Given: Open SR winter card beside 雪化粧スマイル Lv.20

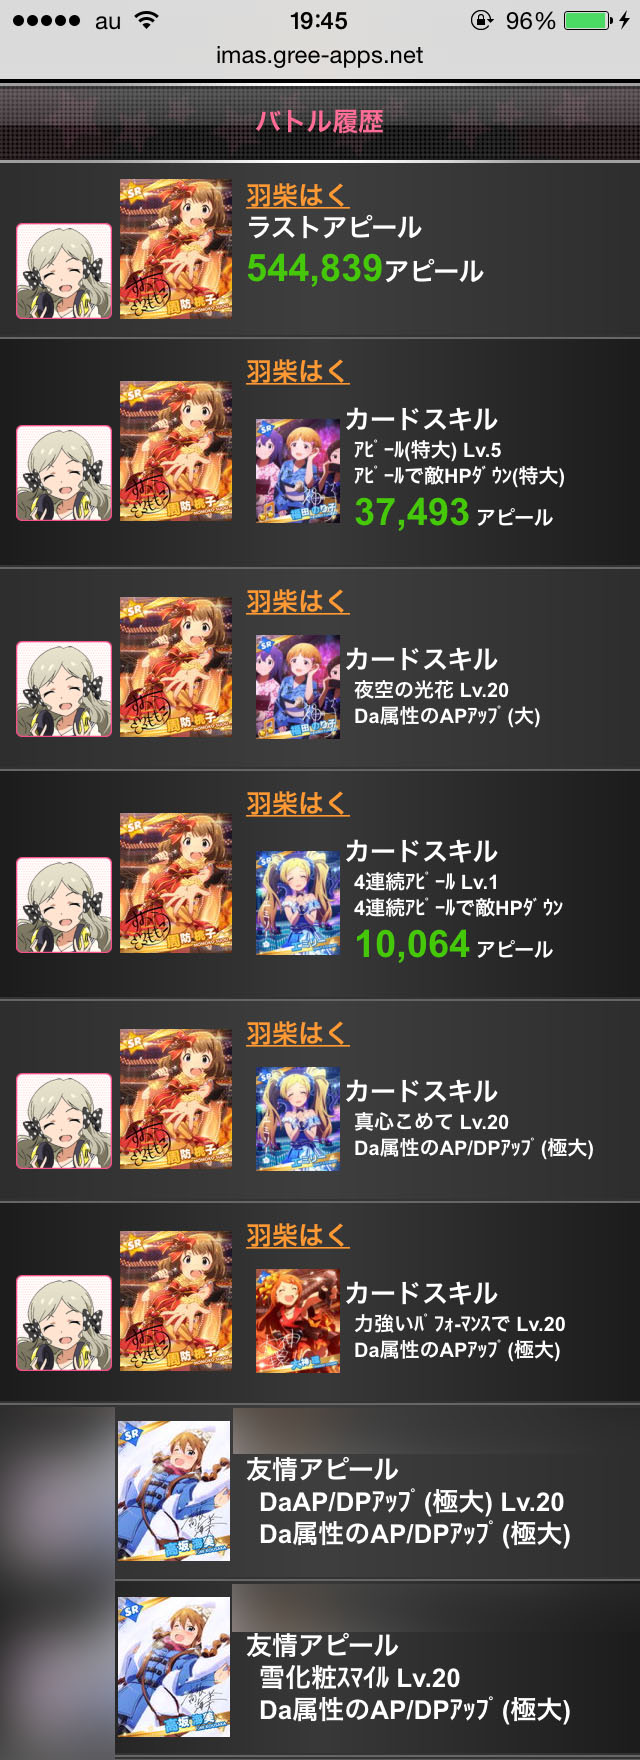Looking at the screenshot, I should pyautogui.click(x=174, y=1667).
